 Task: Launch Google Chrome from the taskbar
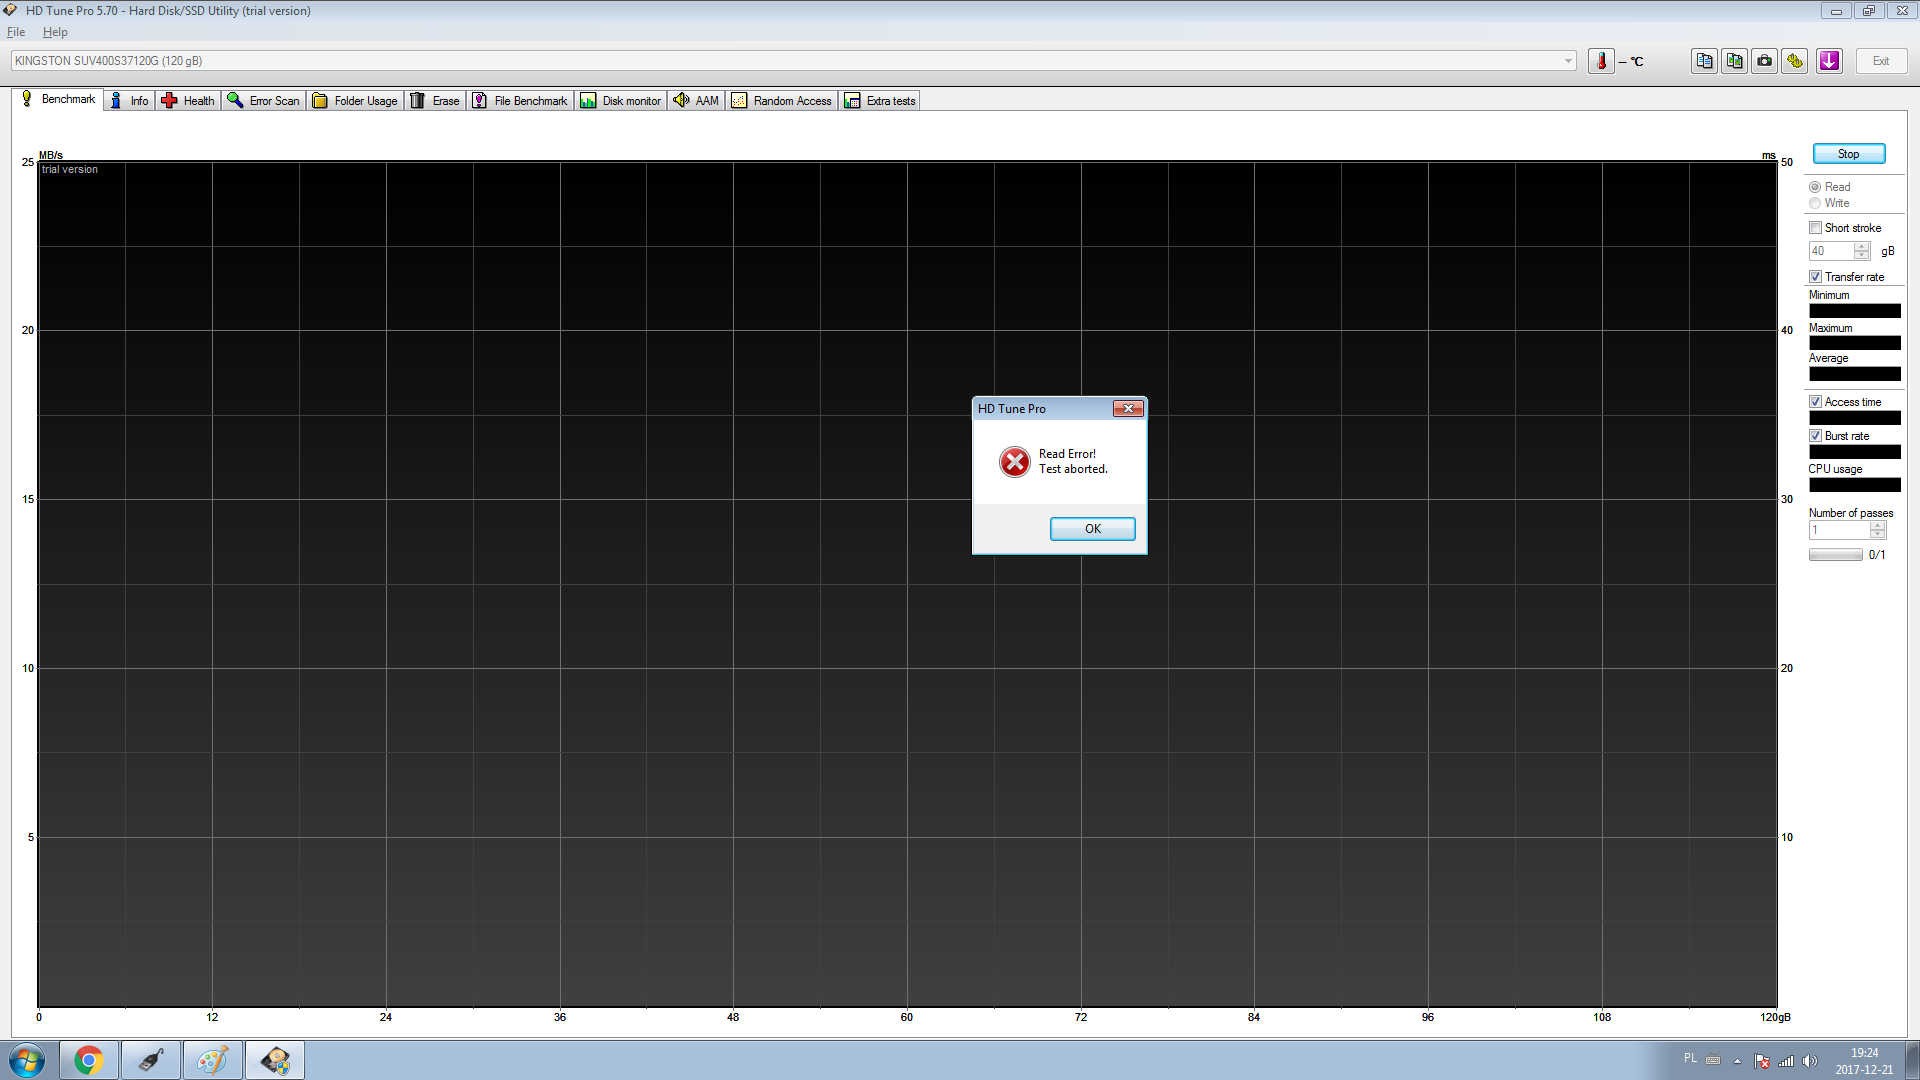pos(89,1060)
